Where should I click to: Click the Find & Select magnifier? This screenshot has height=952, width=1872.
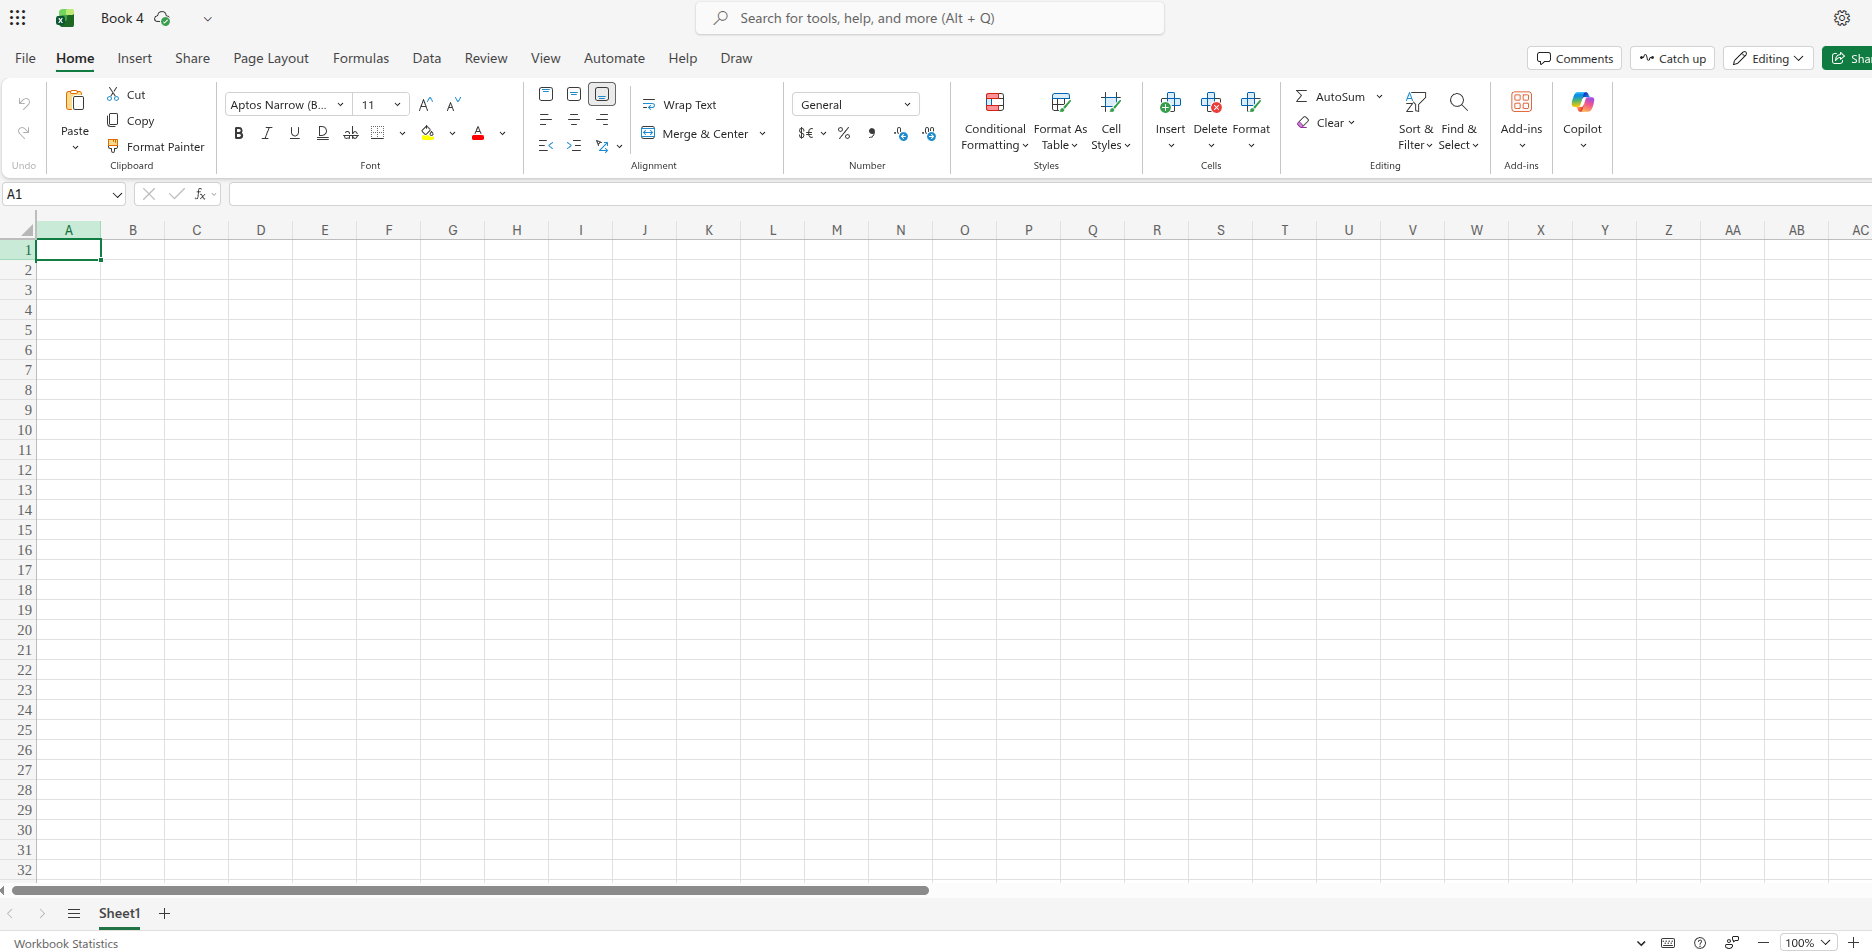[x=1458, y=102]
